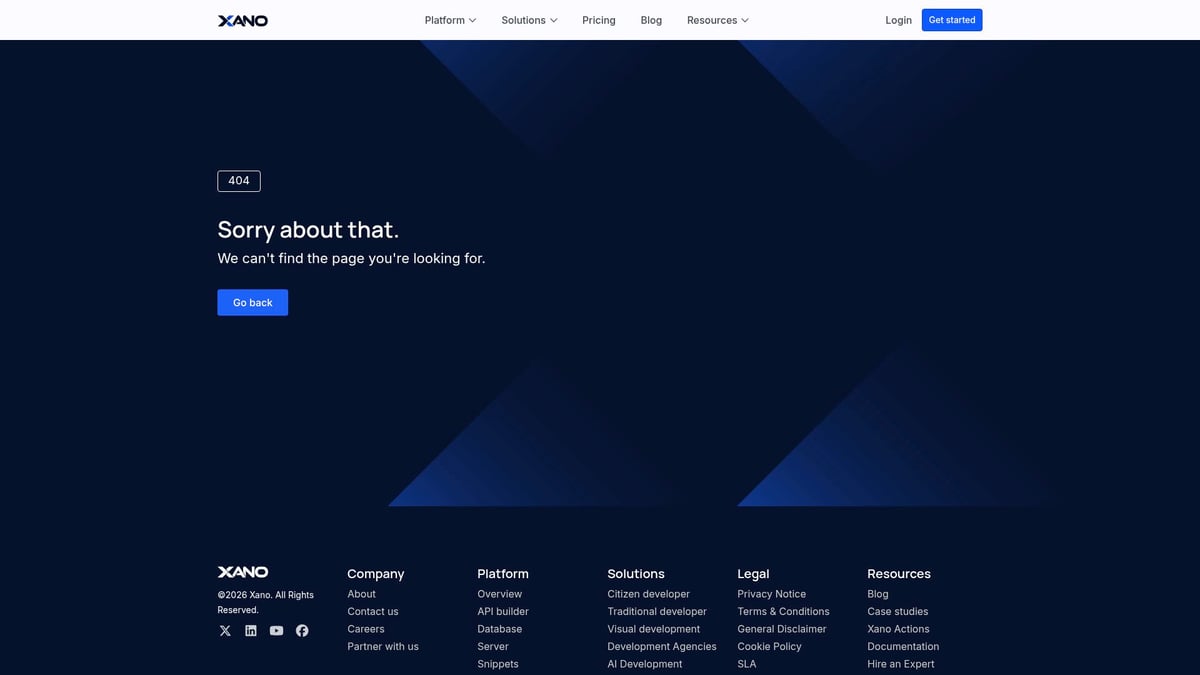Click the LinkedIn social icon
The width and height of the screenshot is (1200, 675).
click(x=250, y=630)
